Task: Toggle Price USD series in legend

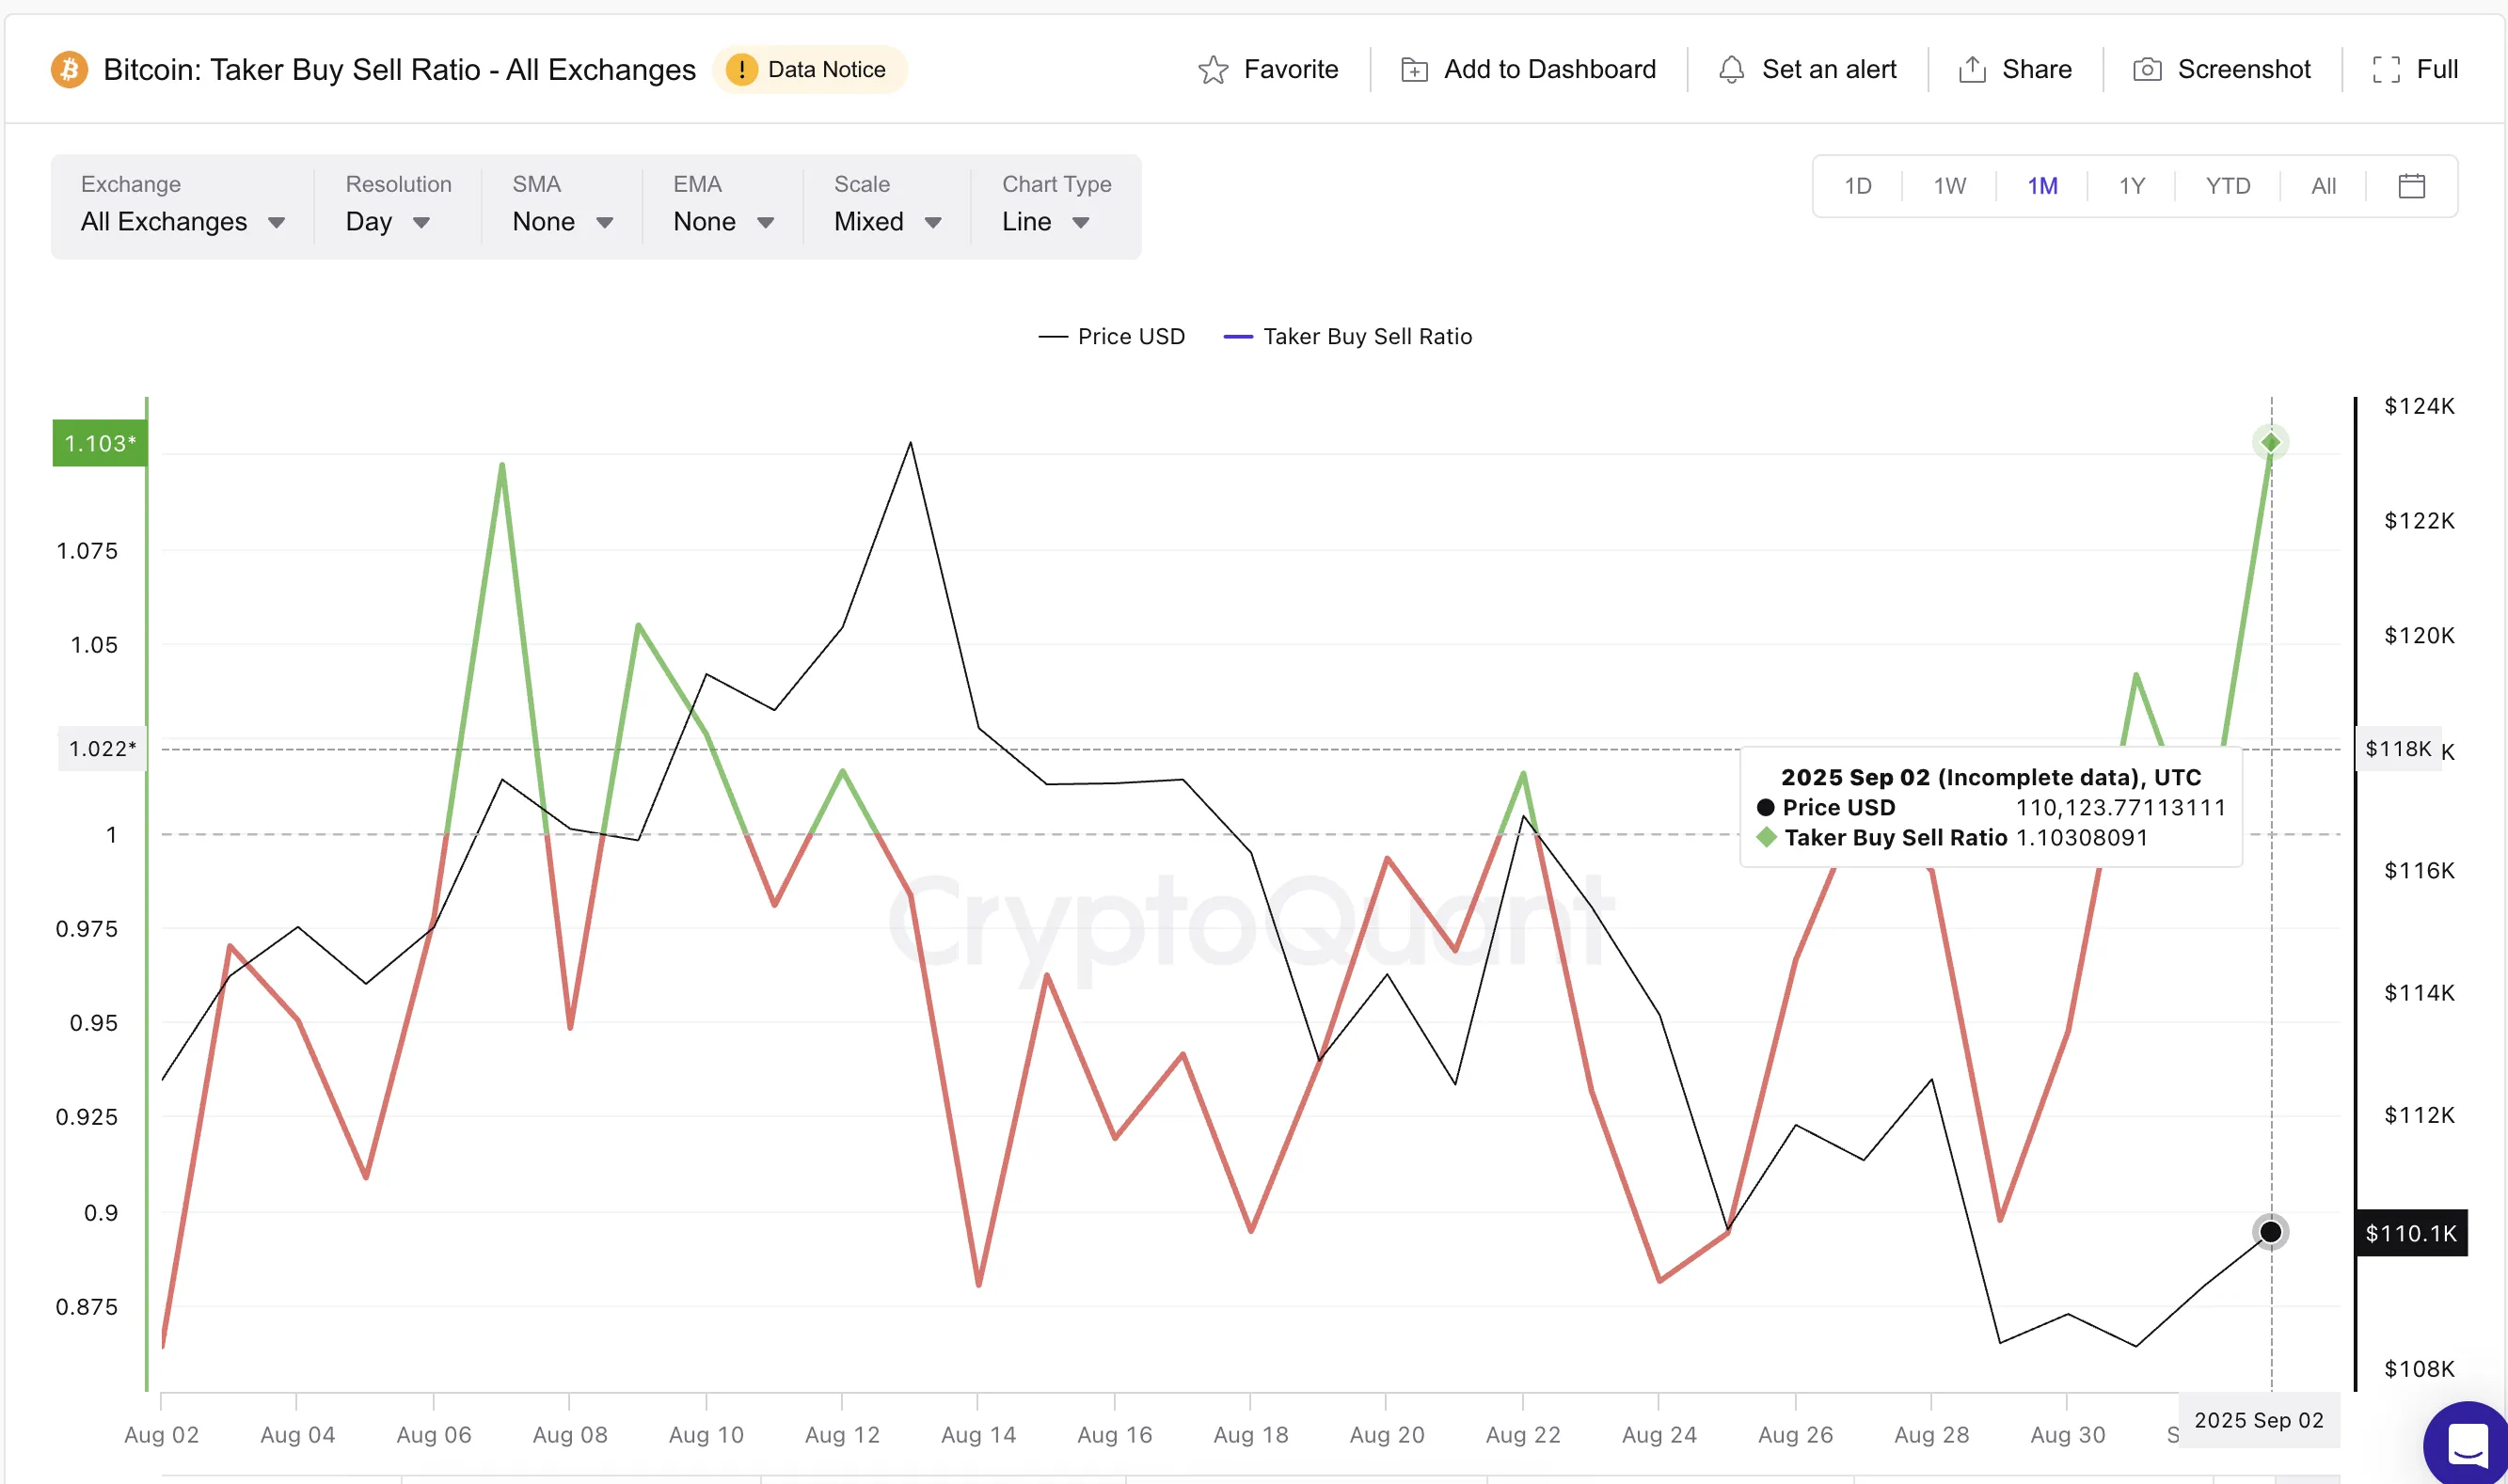Action: pos(1130,337)
